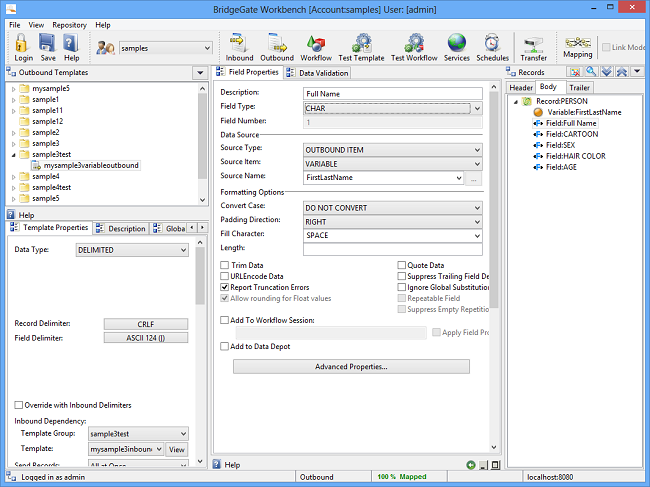Open the Outbound templates toolbar icon

(x=276, y=43)
